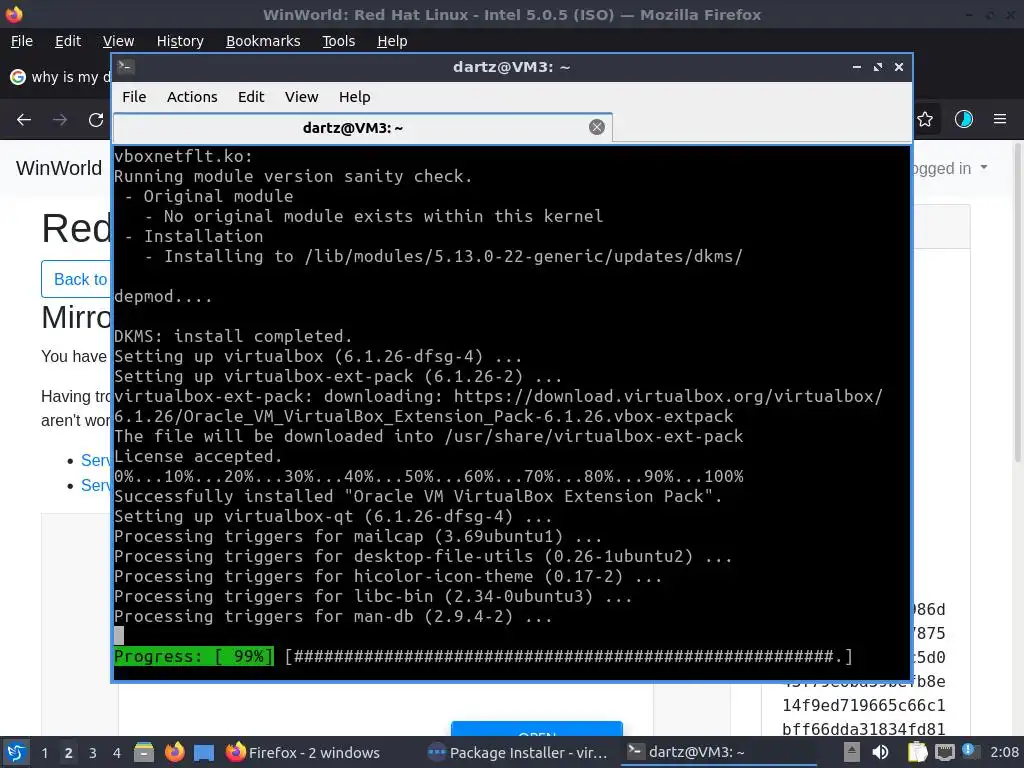The image size is (1024, 768).
Task: Open Firefox's Help menu
Action: [392, 41]
